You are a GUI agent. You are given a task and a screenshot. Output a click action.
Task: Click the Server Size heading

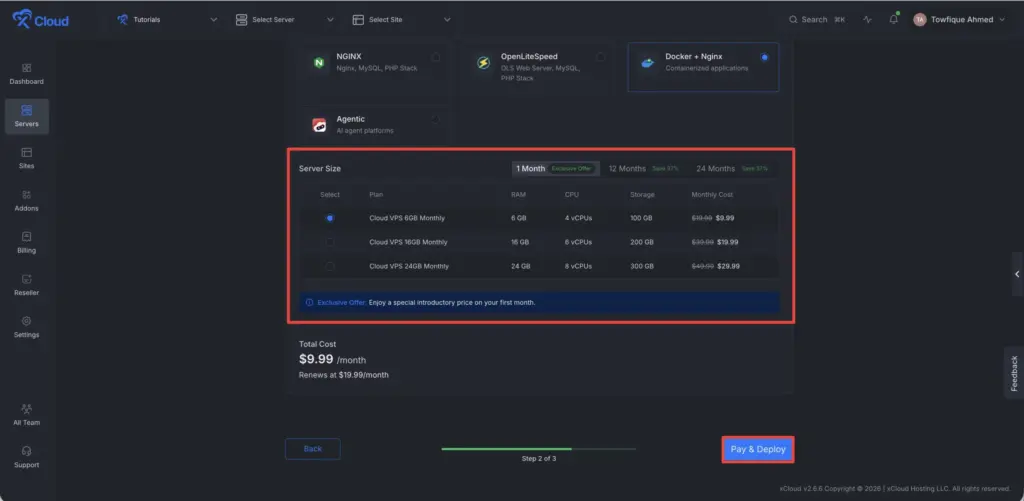coord(320,169)
